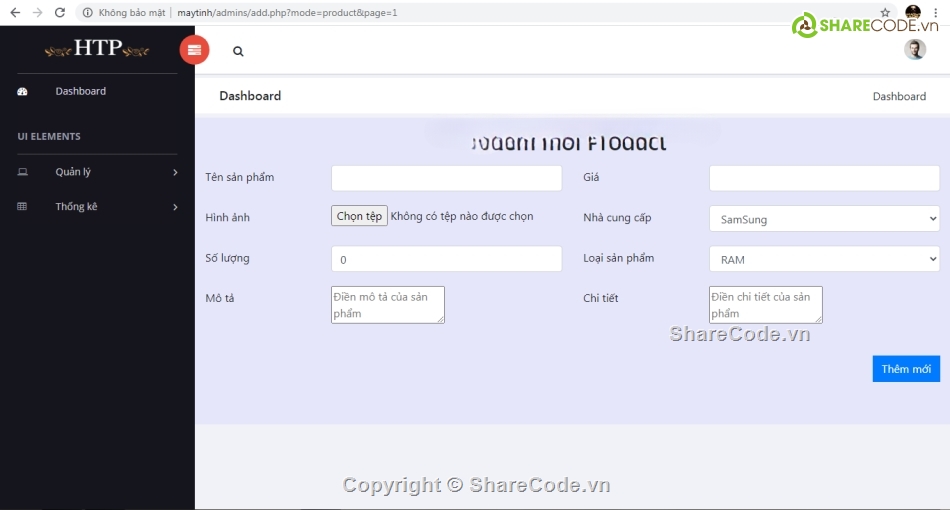
Task: Click the site info icon in the address bar
Action: [88, 12]
